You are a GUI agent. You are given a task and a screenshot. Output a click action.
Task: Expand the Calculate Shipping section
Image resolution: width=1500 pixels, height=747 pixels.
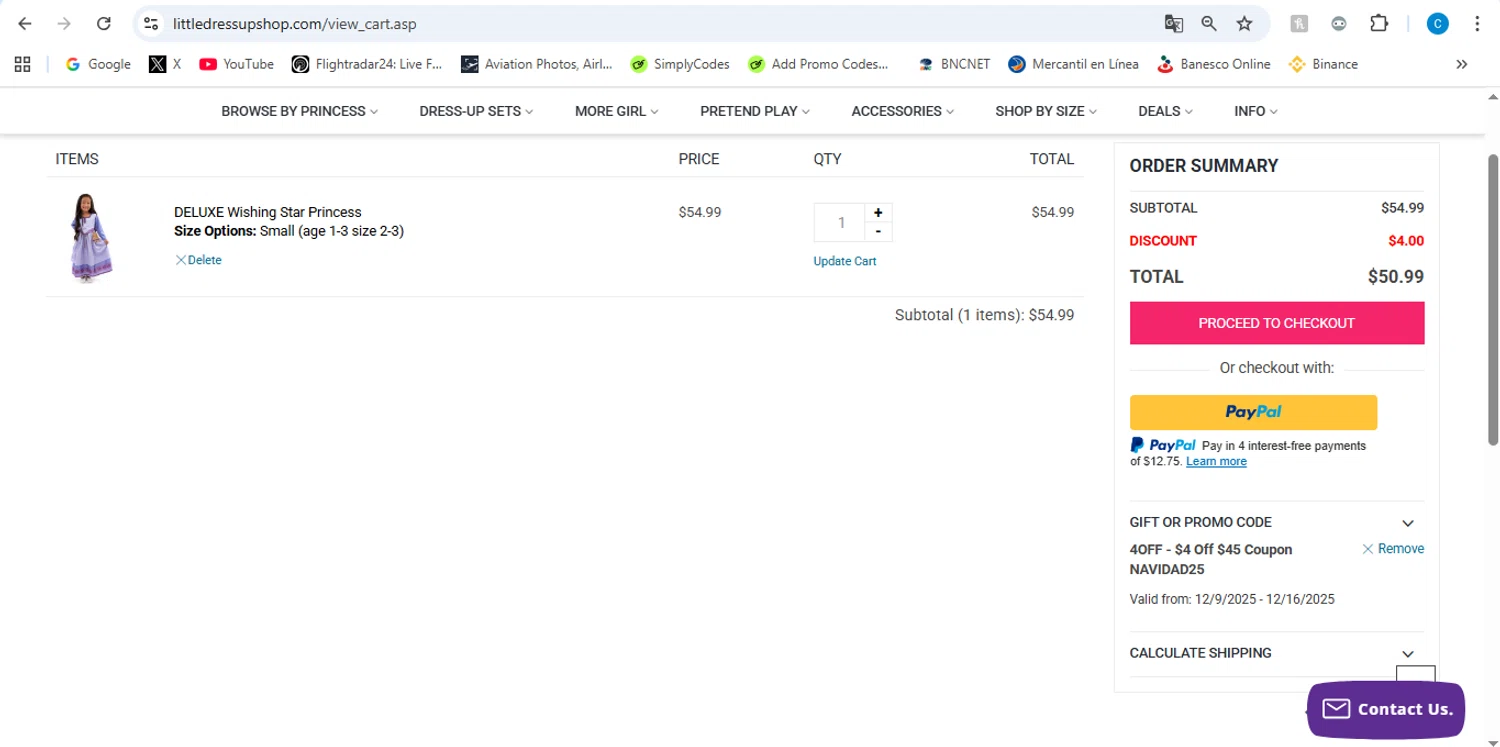(1408, 654)
